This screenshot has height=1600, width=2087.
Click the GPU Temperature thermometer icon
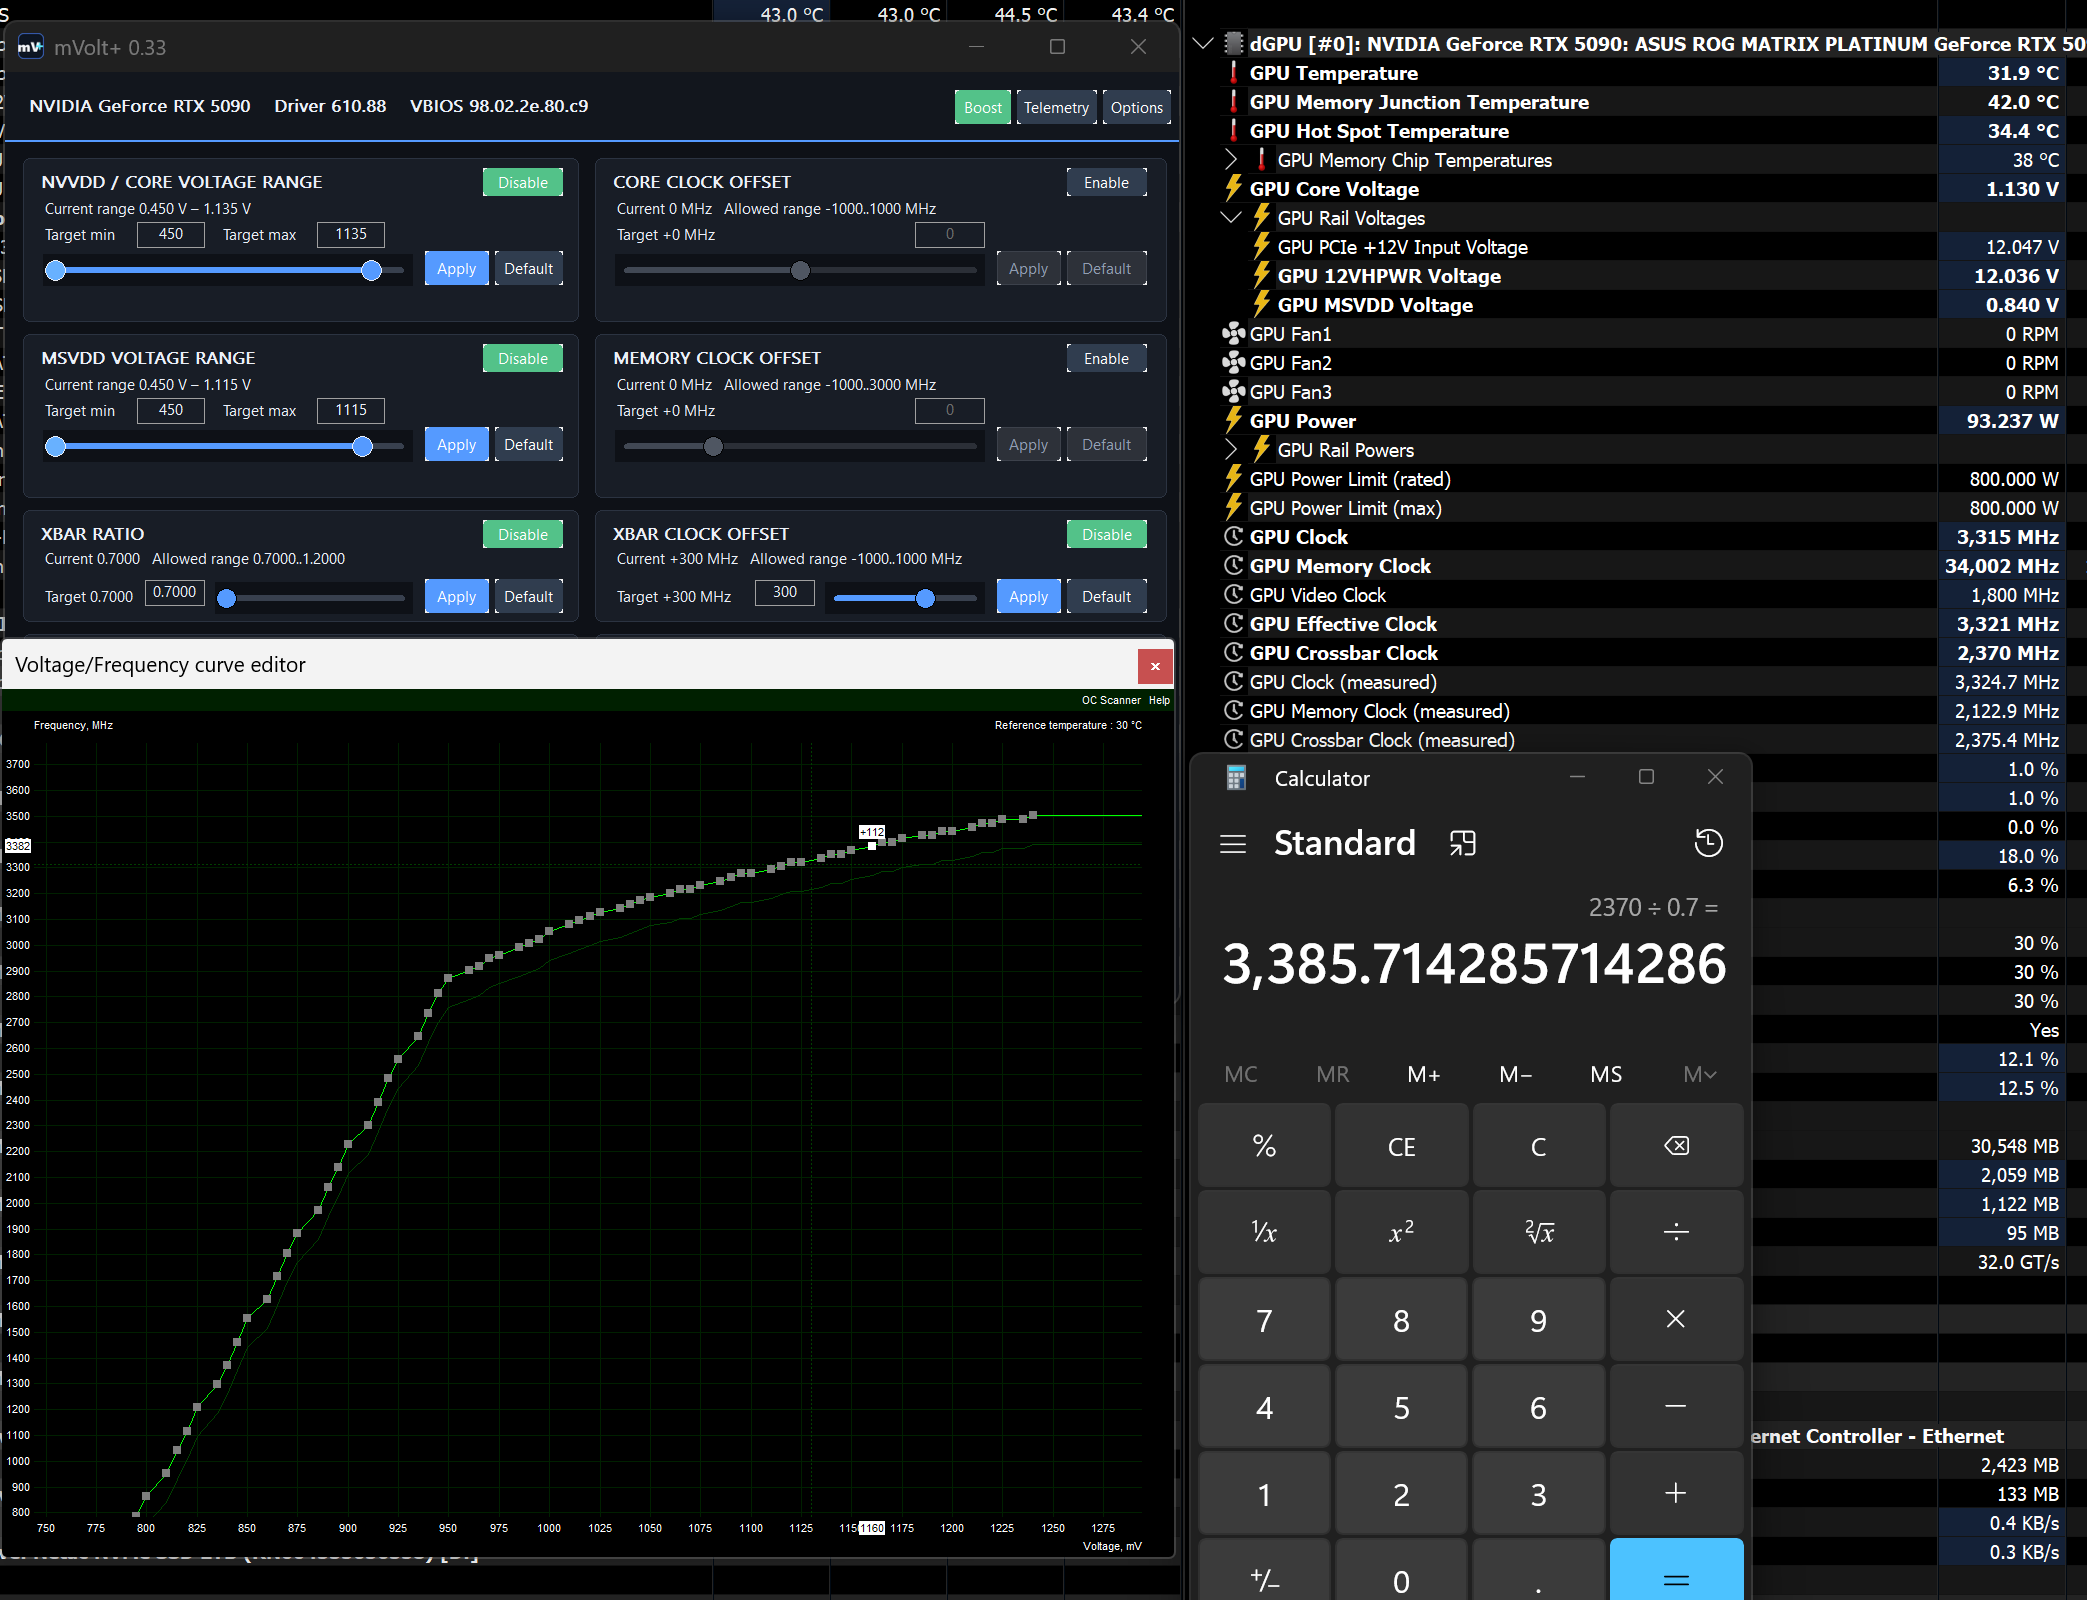[x=1234, y=73]
